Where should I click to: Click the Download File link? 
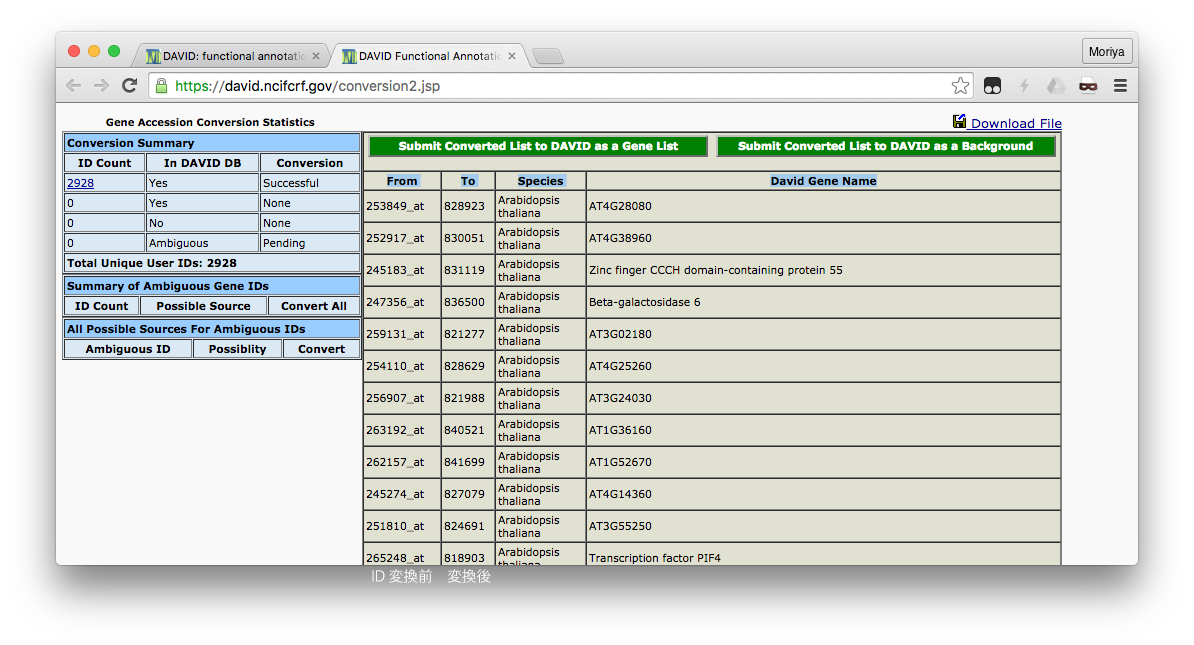pos(1016,123)
